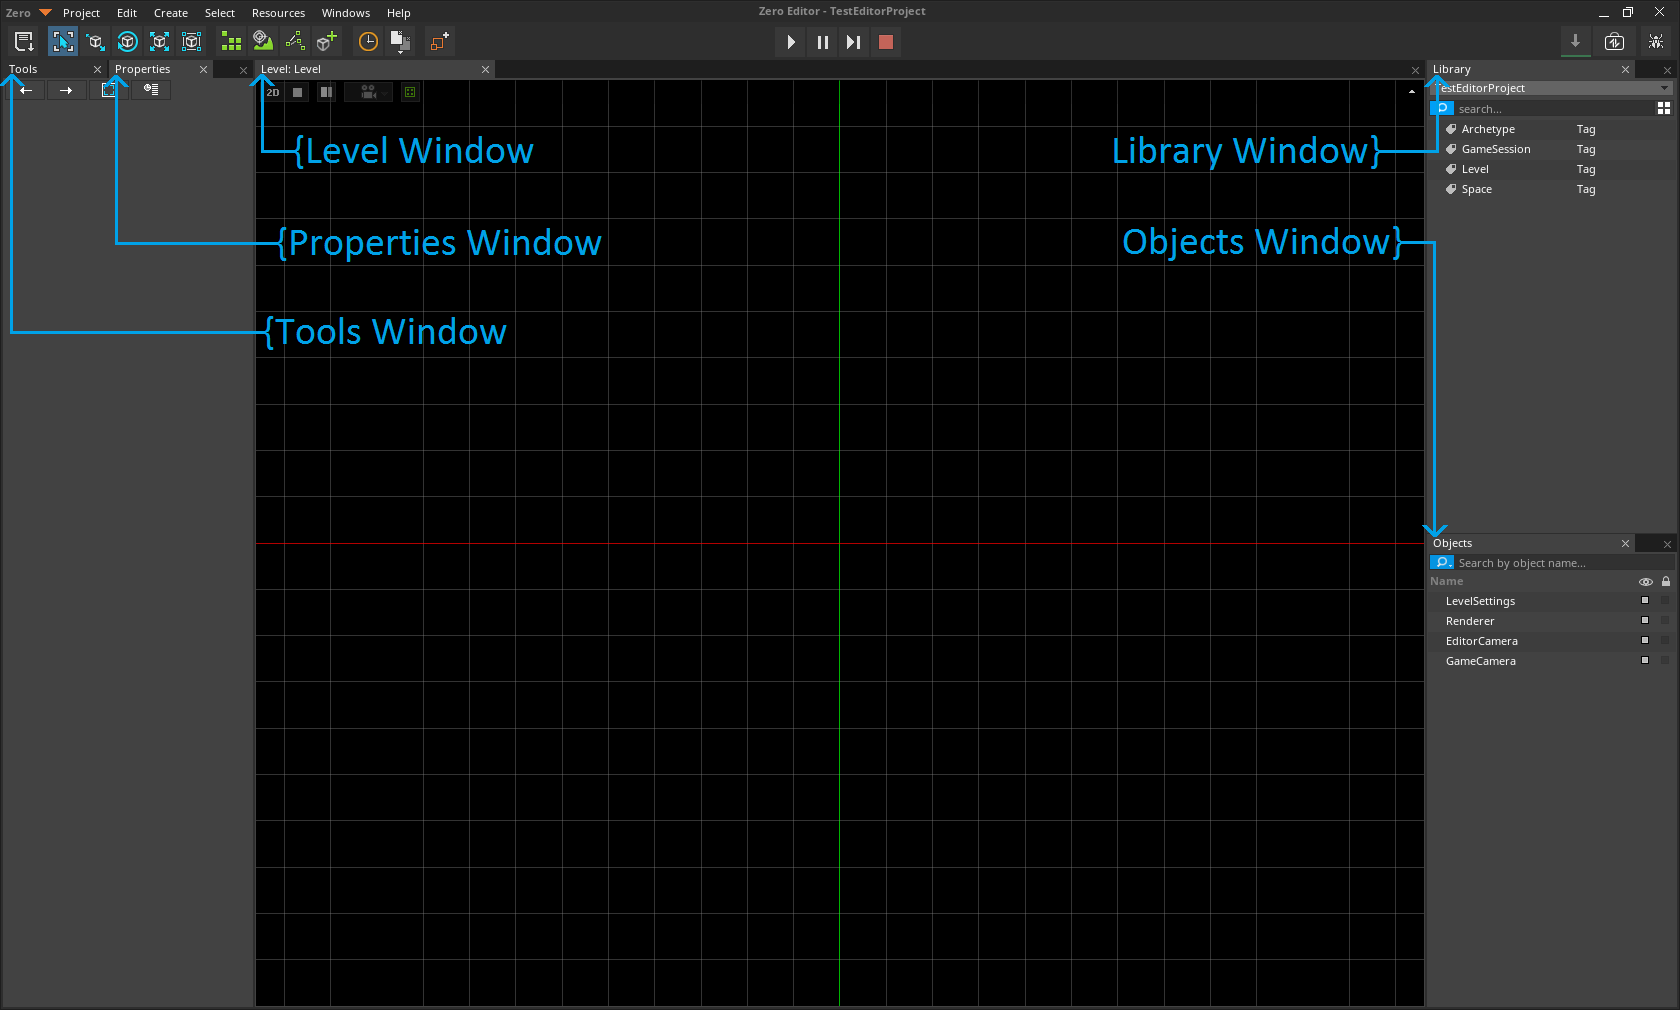Click the list options icon in Tools panel
This screenshot has width=1680, height=1010.
coord(151,90)
